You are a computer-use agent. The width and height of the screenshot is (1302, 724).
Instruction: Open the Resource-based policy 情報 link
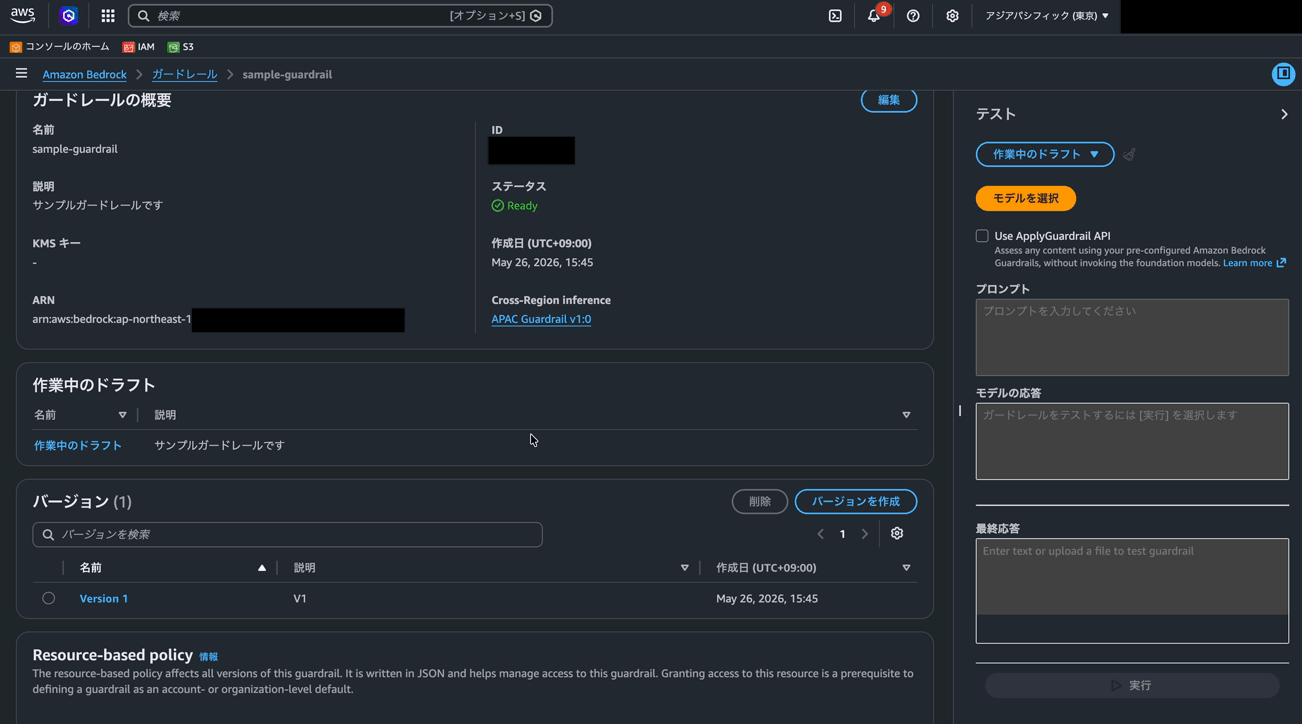pos(208,657)
